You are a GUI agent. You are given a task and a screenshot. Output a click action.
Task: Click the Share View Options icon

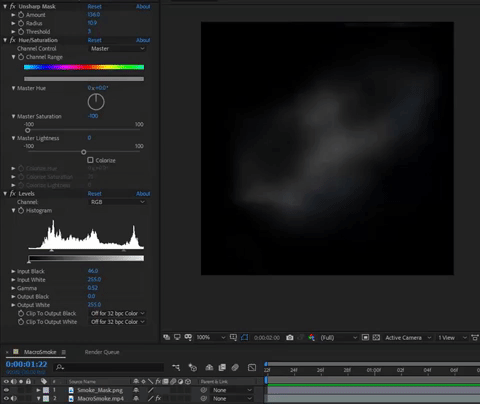475,338
